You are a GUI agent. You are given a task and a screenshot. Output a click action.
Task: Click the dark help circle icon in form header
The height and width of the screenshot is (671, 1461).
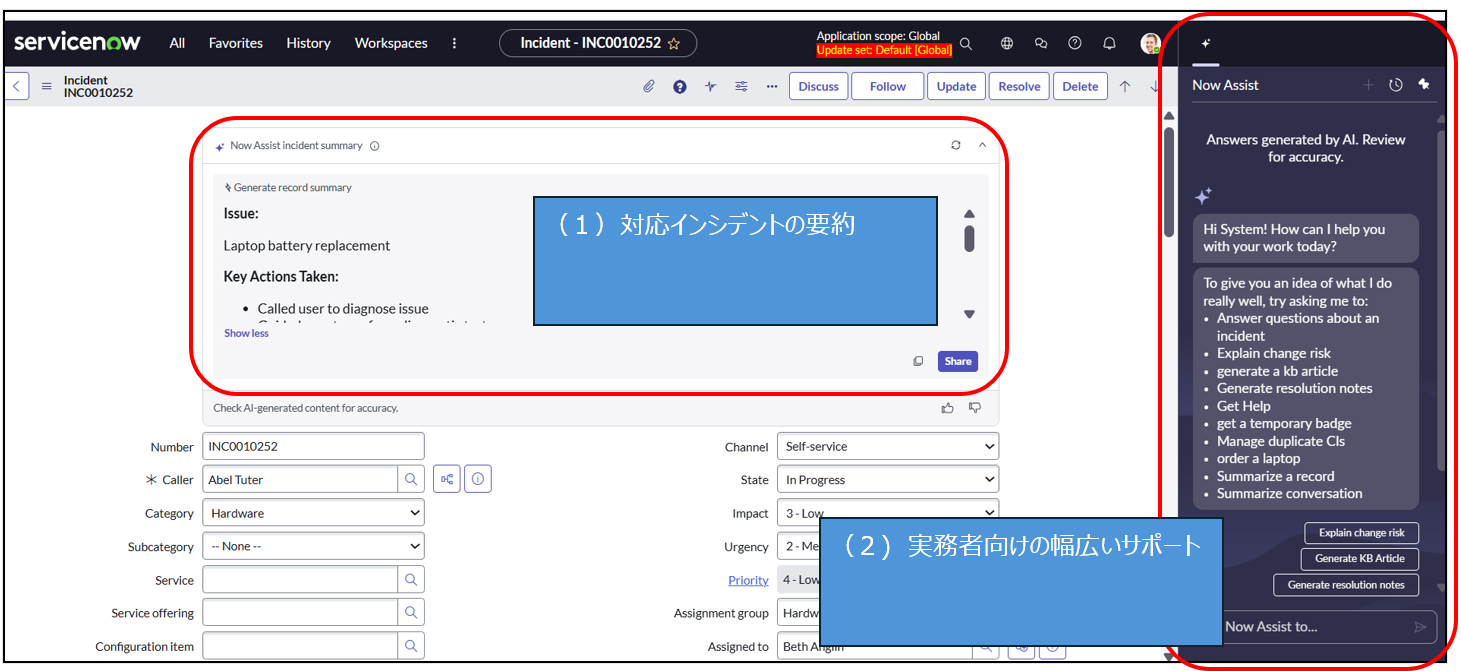click(x=680, y=86)
